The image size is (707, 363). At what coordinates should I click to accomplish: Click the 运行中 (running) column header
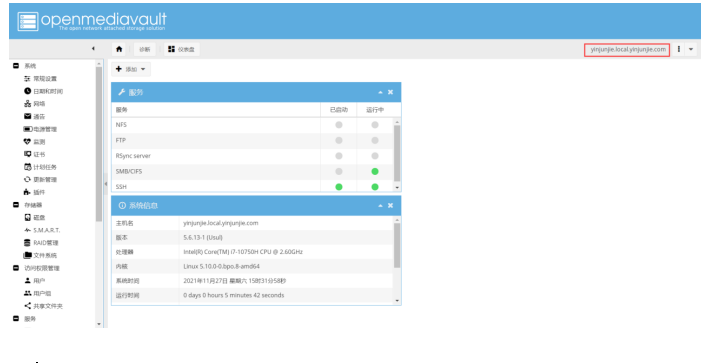375,110
